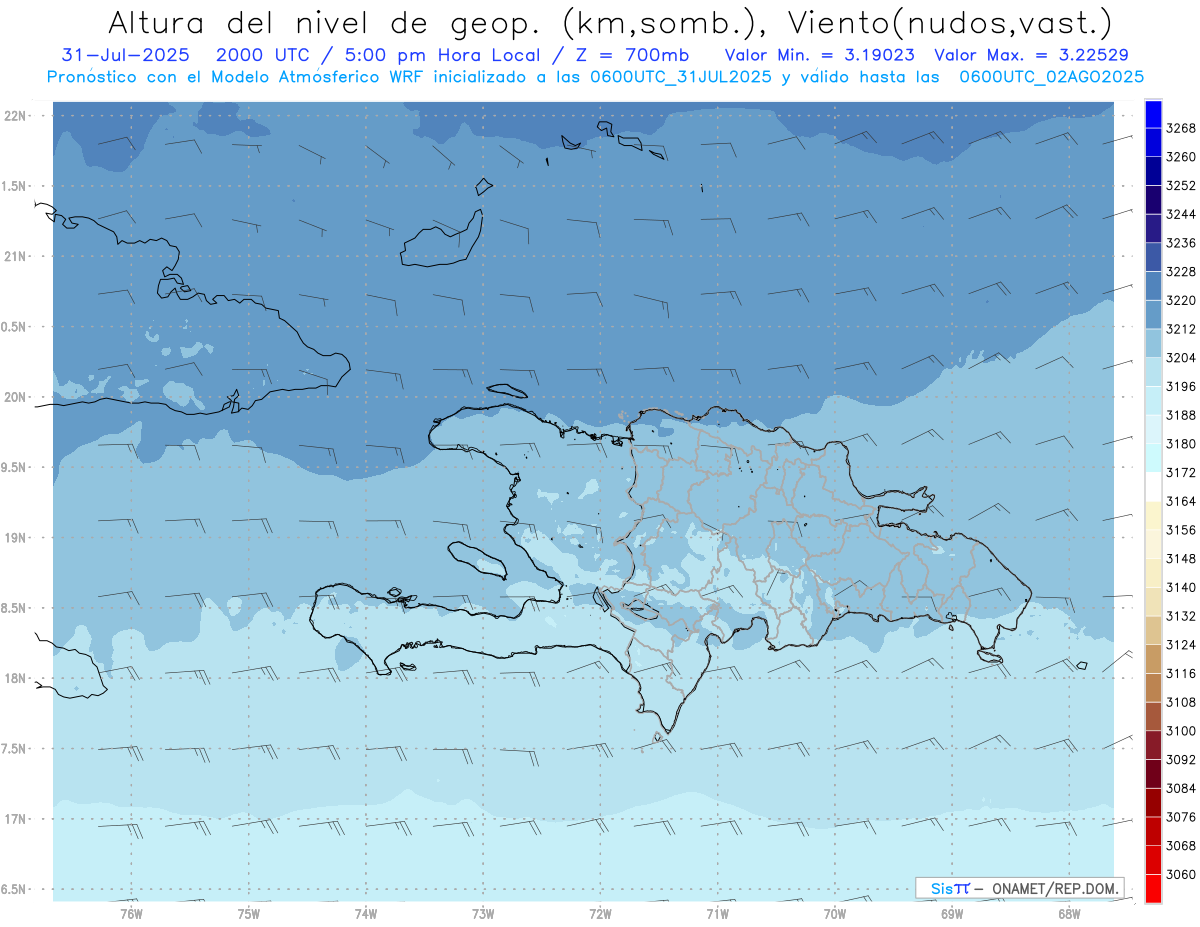
Task: Click the longitude label '75W'
Action: point(249,914)
